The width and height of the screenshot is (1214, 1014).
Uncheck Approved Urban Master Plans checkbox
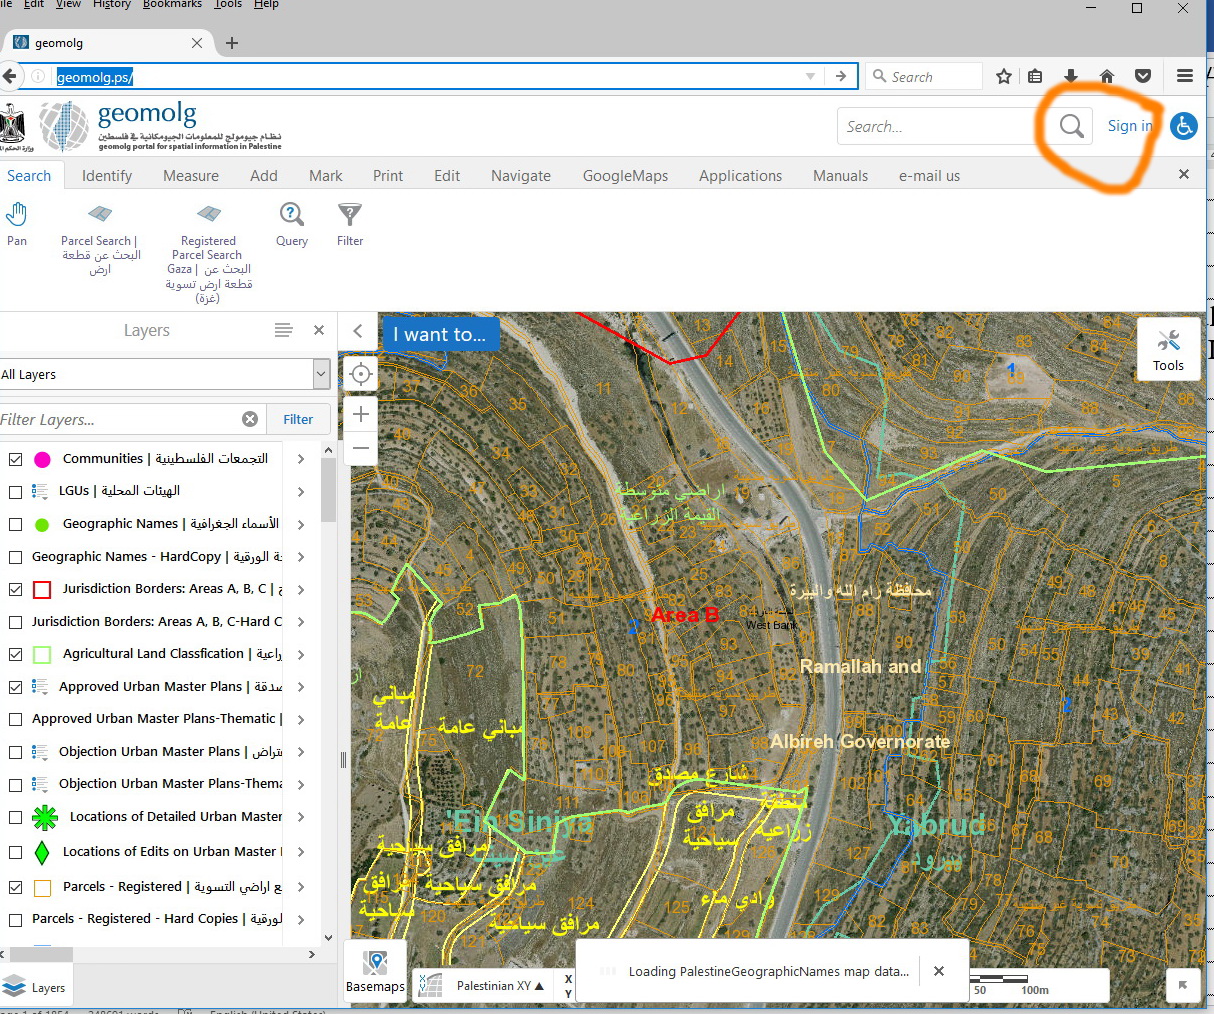[x=15, y=687]
